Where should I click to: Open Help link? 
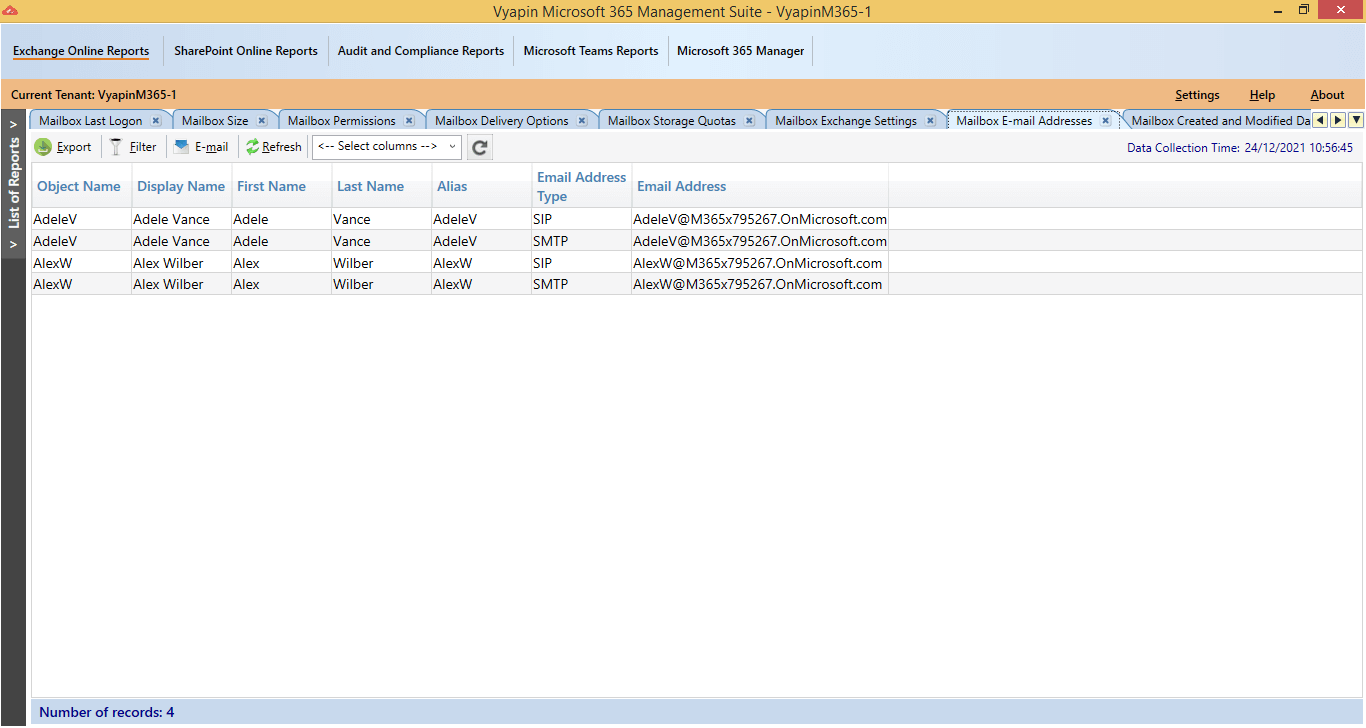1262,95
